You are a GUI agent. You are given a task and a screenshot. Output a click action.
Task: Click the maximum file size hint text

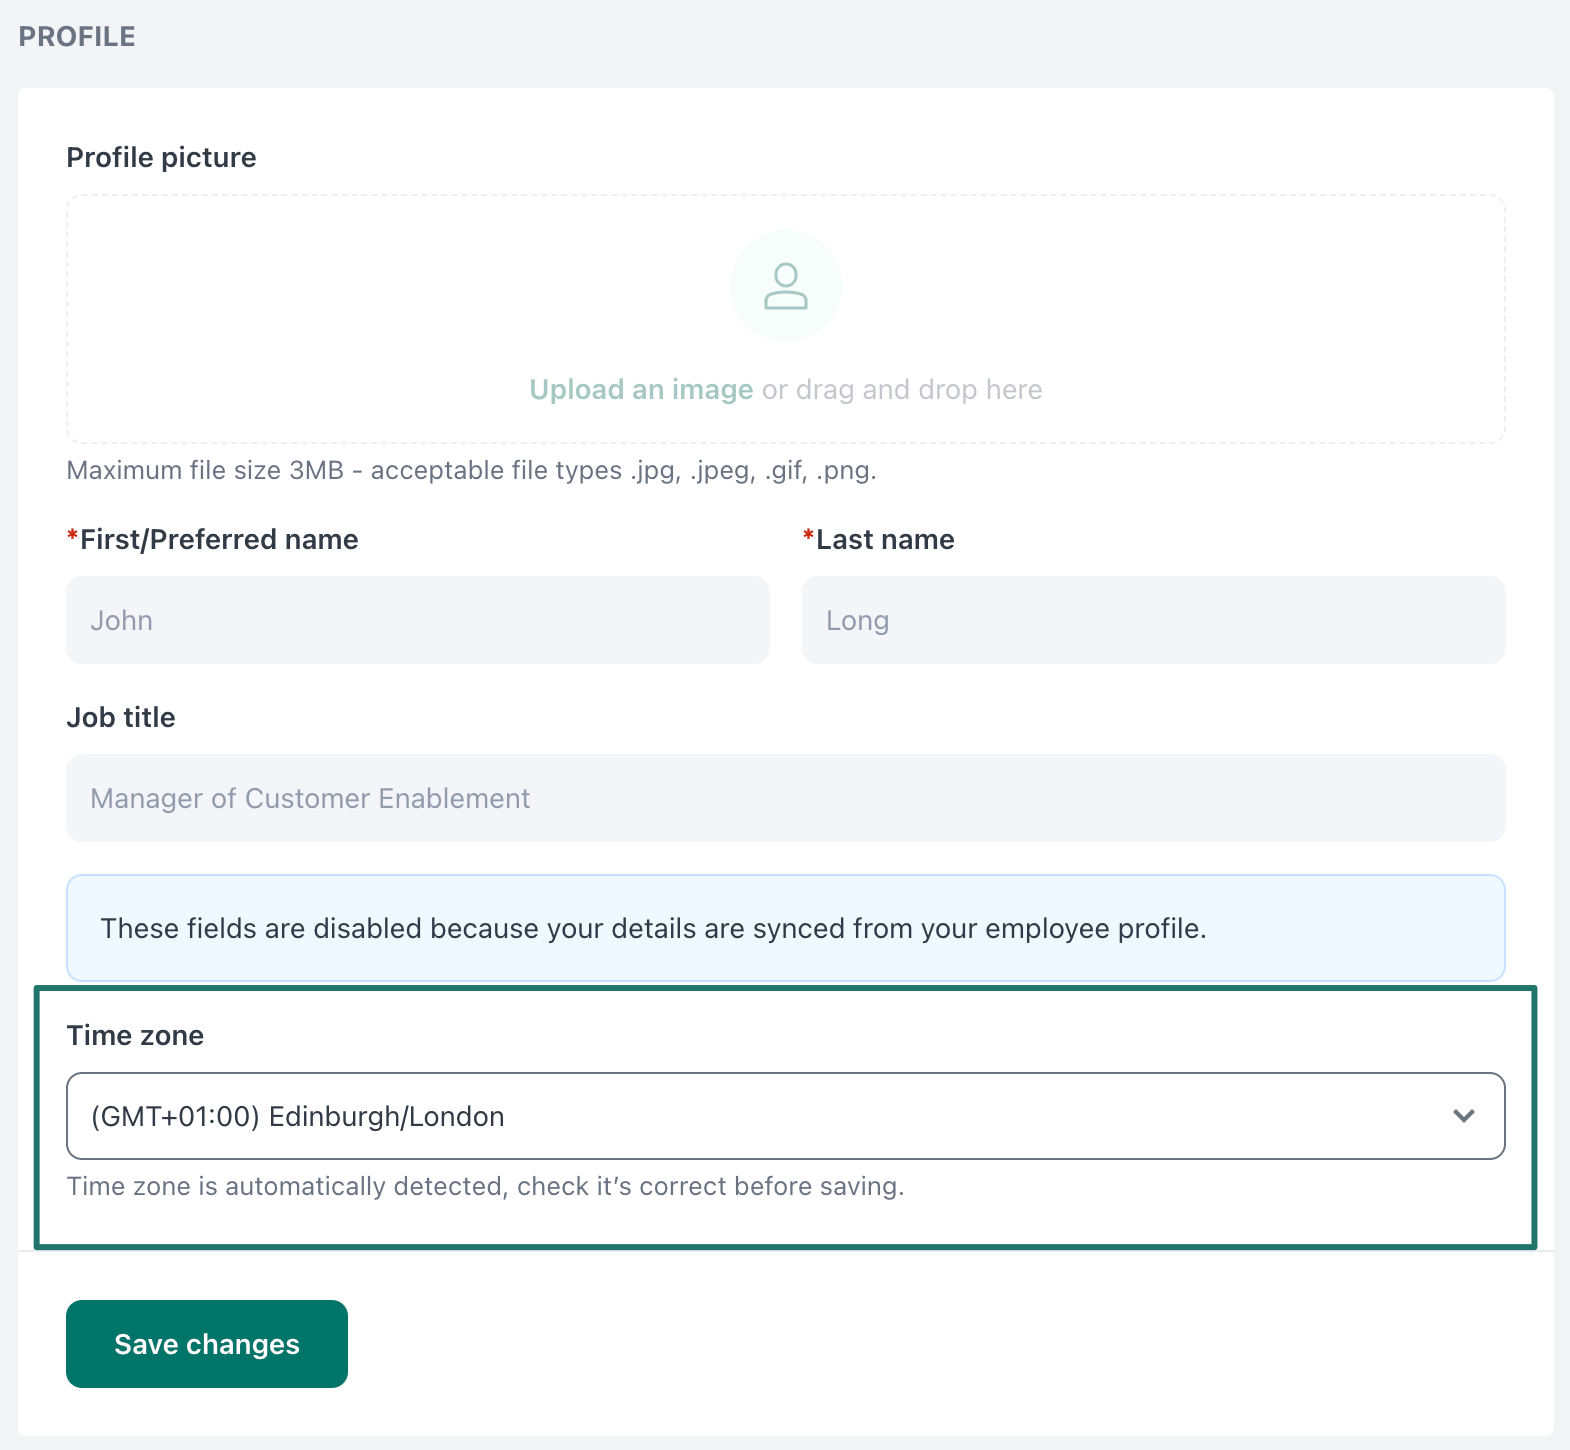471,470
